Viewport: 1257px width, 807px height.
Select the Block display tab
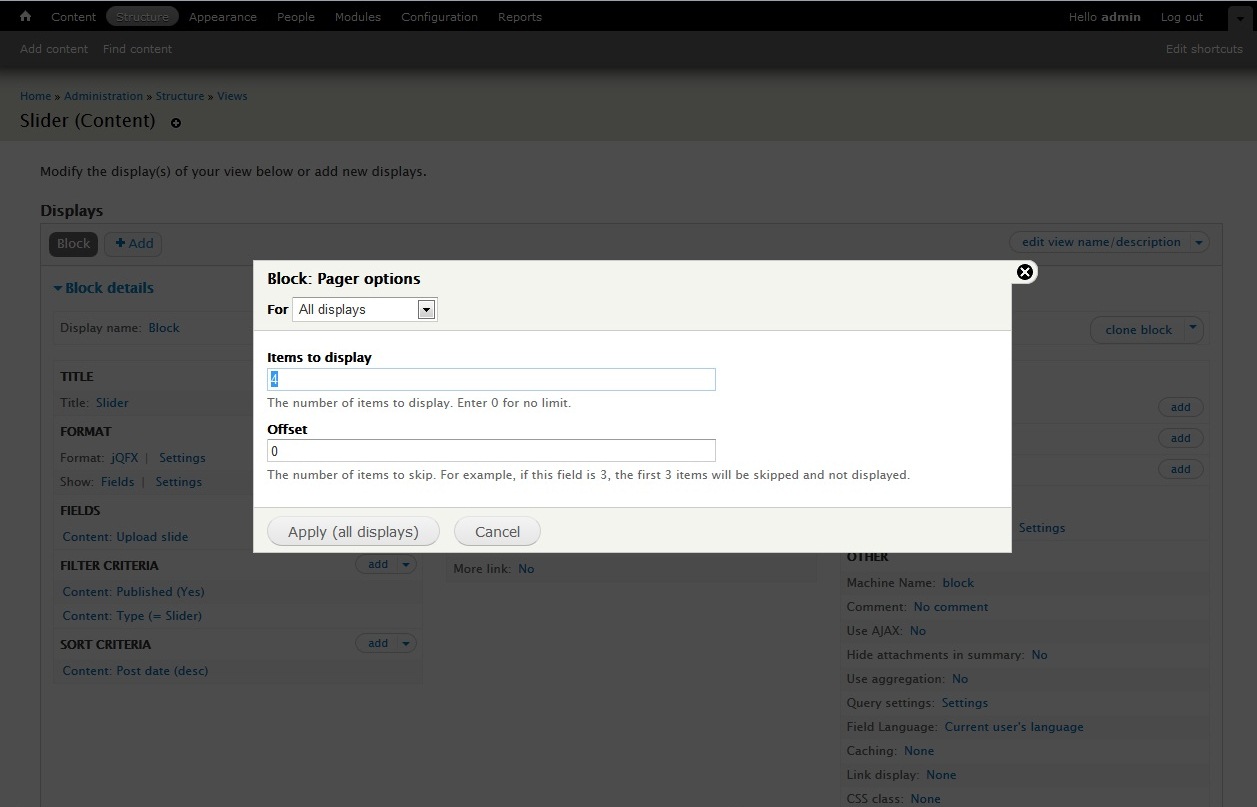pyautogui.click(x=73, y=243)
